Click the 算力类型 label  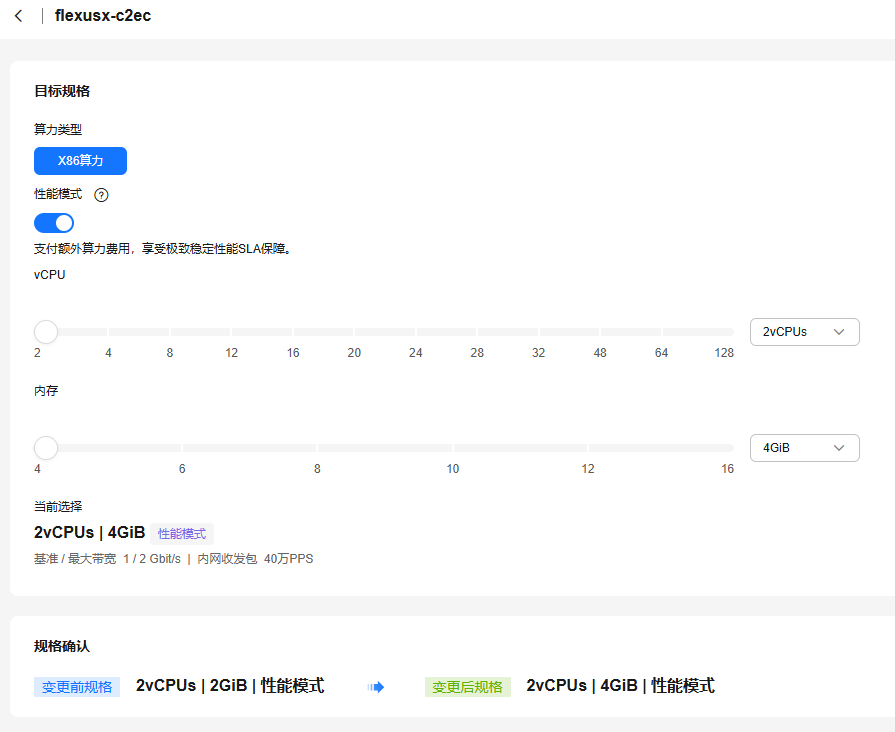(58, 130)
